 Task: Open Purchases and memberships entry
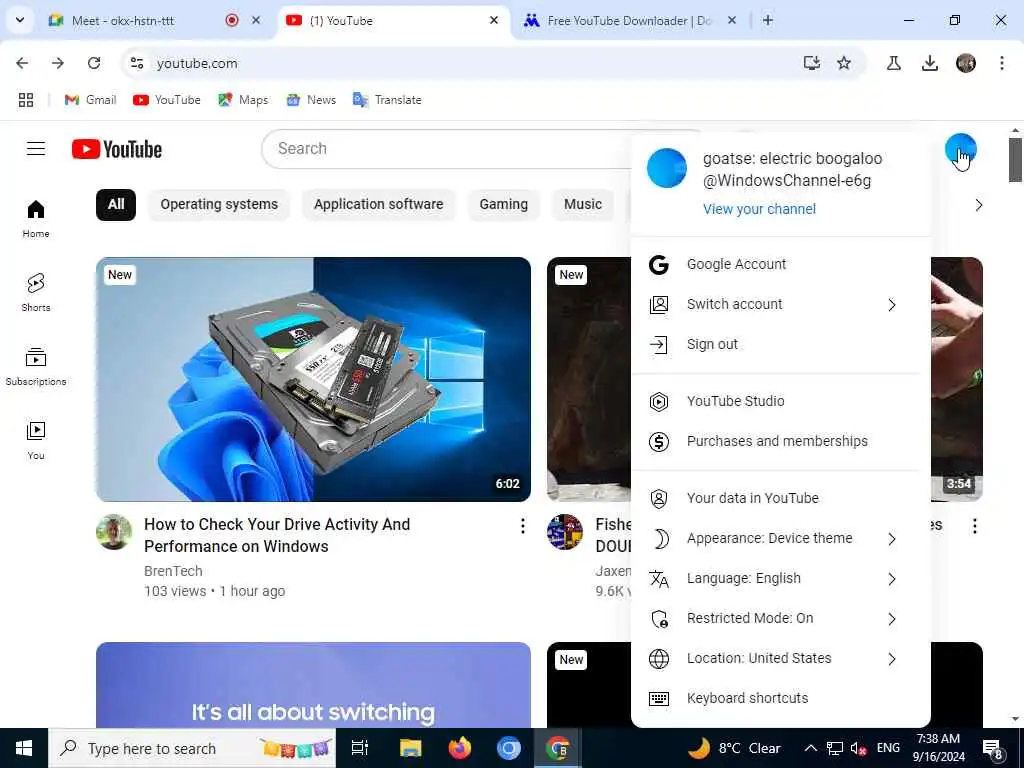(780, 441)
